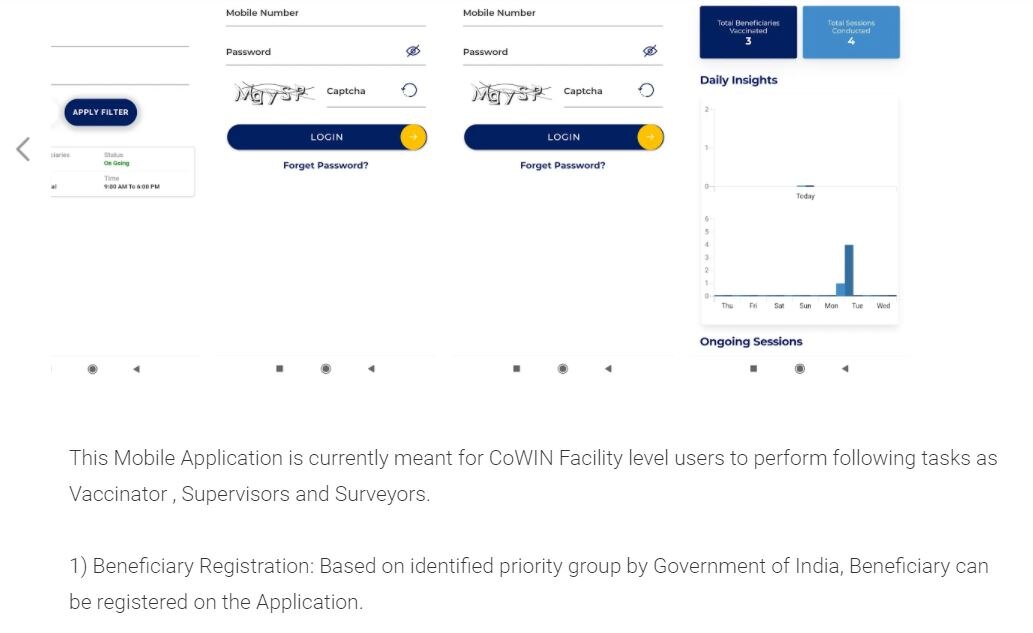This screenshot has height=633, width=1033.
Task: Open the Total Sessions Conducted card
Action: click(851, 32)
